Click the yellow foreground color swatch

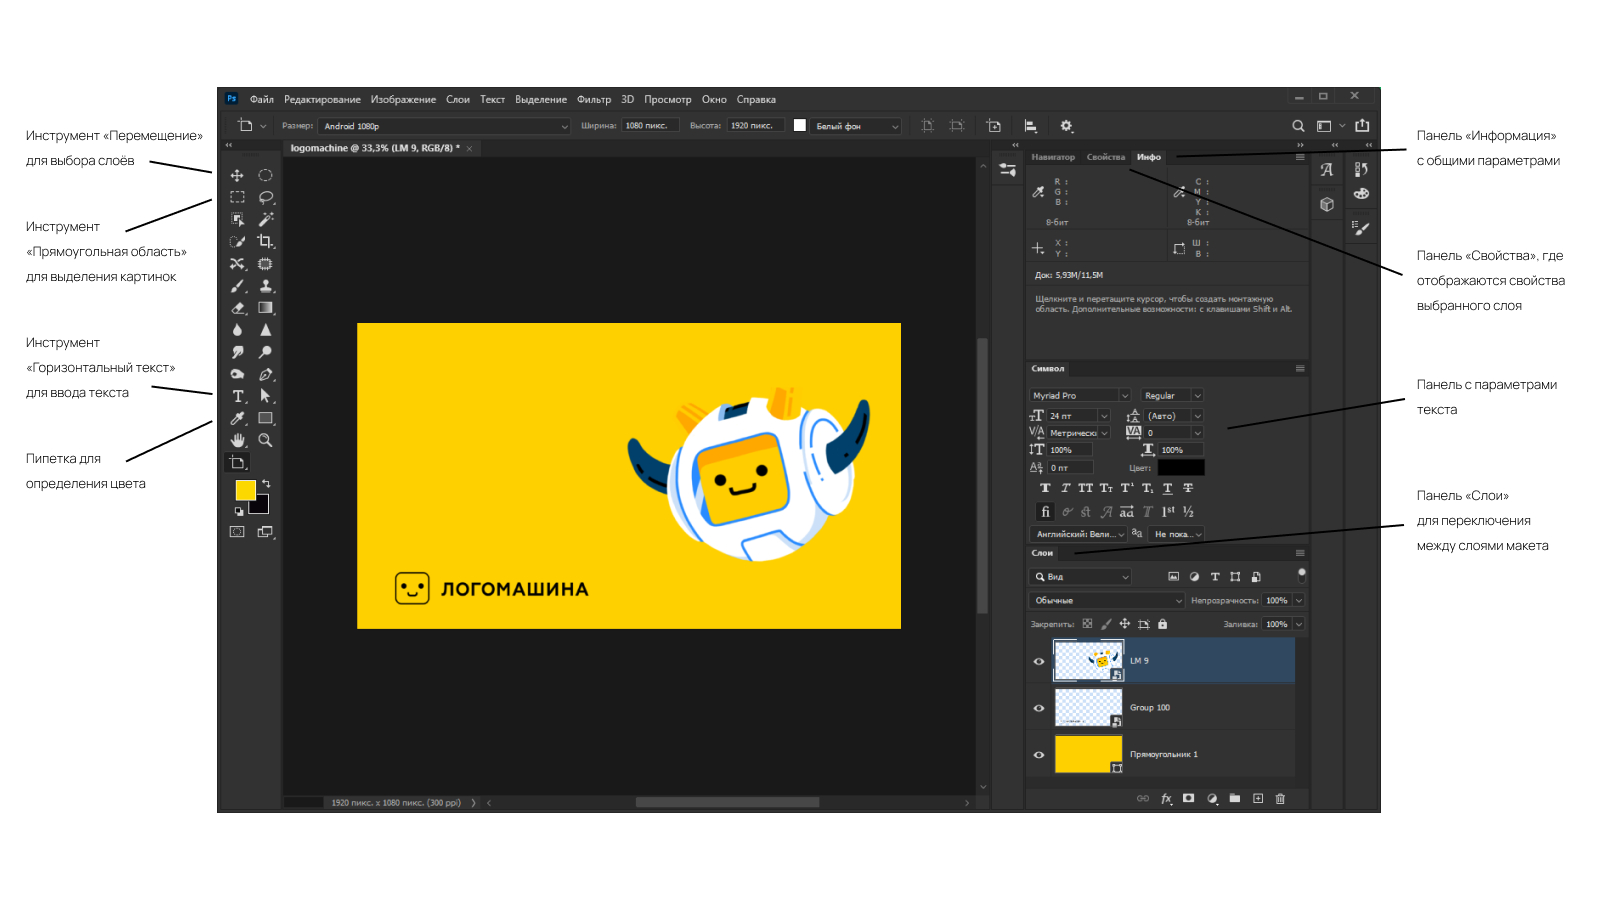point(244,490)
